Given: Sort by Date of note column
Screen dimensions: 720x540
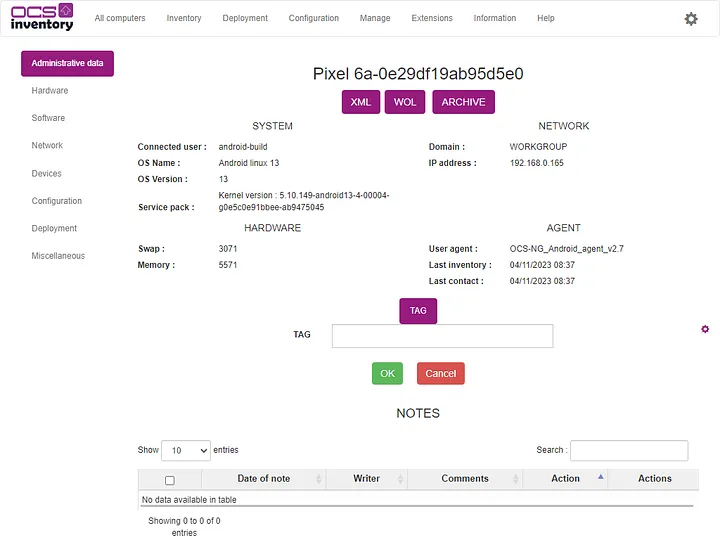Looking at the screenshot, I should tap(264, 478).
